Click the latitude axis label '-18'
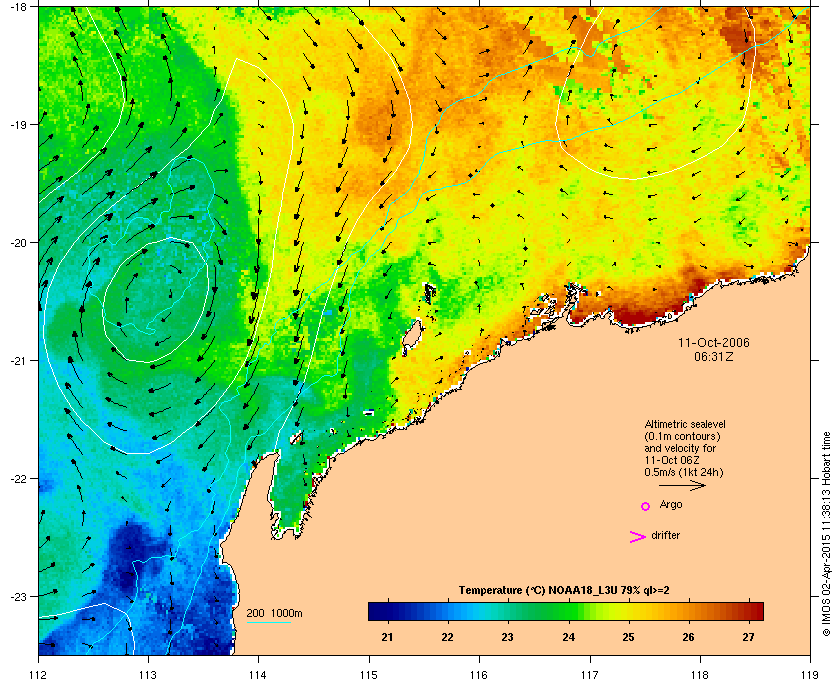Viewport: 840px width, 680px height. tap(18, 6)
